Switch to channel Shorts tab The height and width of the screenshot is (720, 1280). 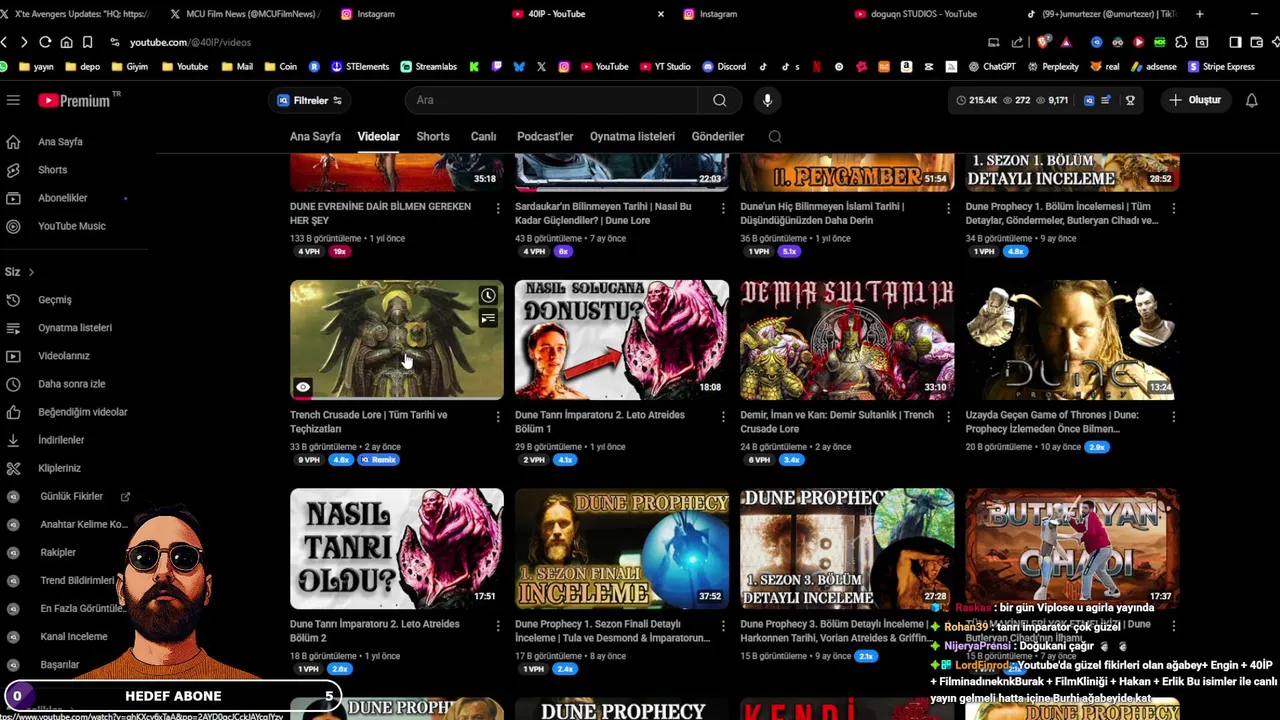click(433, 137)
